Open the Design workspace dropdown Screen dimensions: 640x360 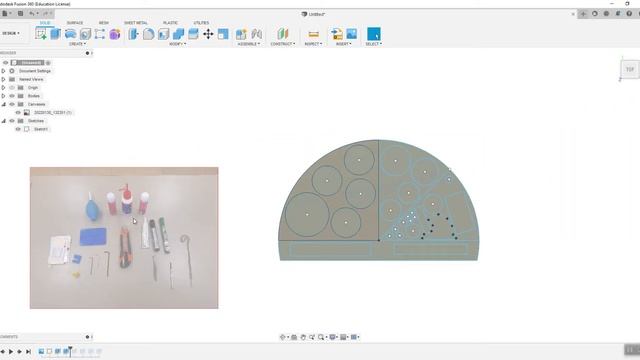pos(11,33)
